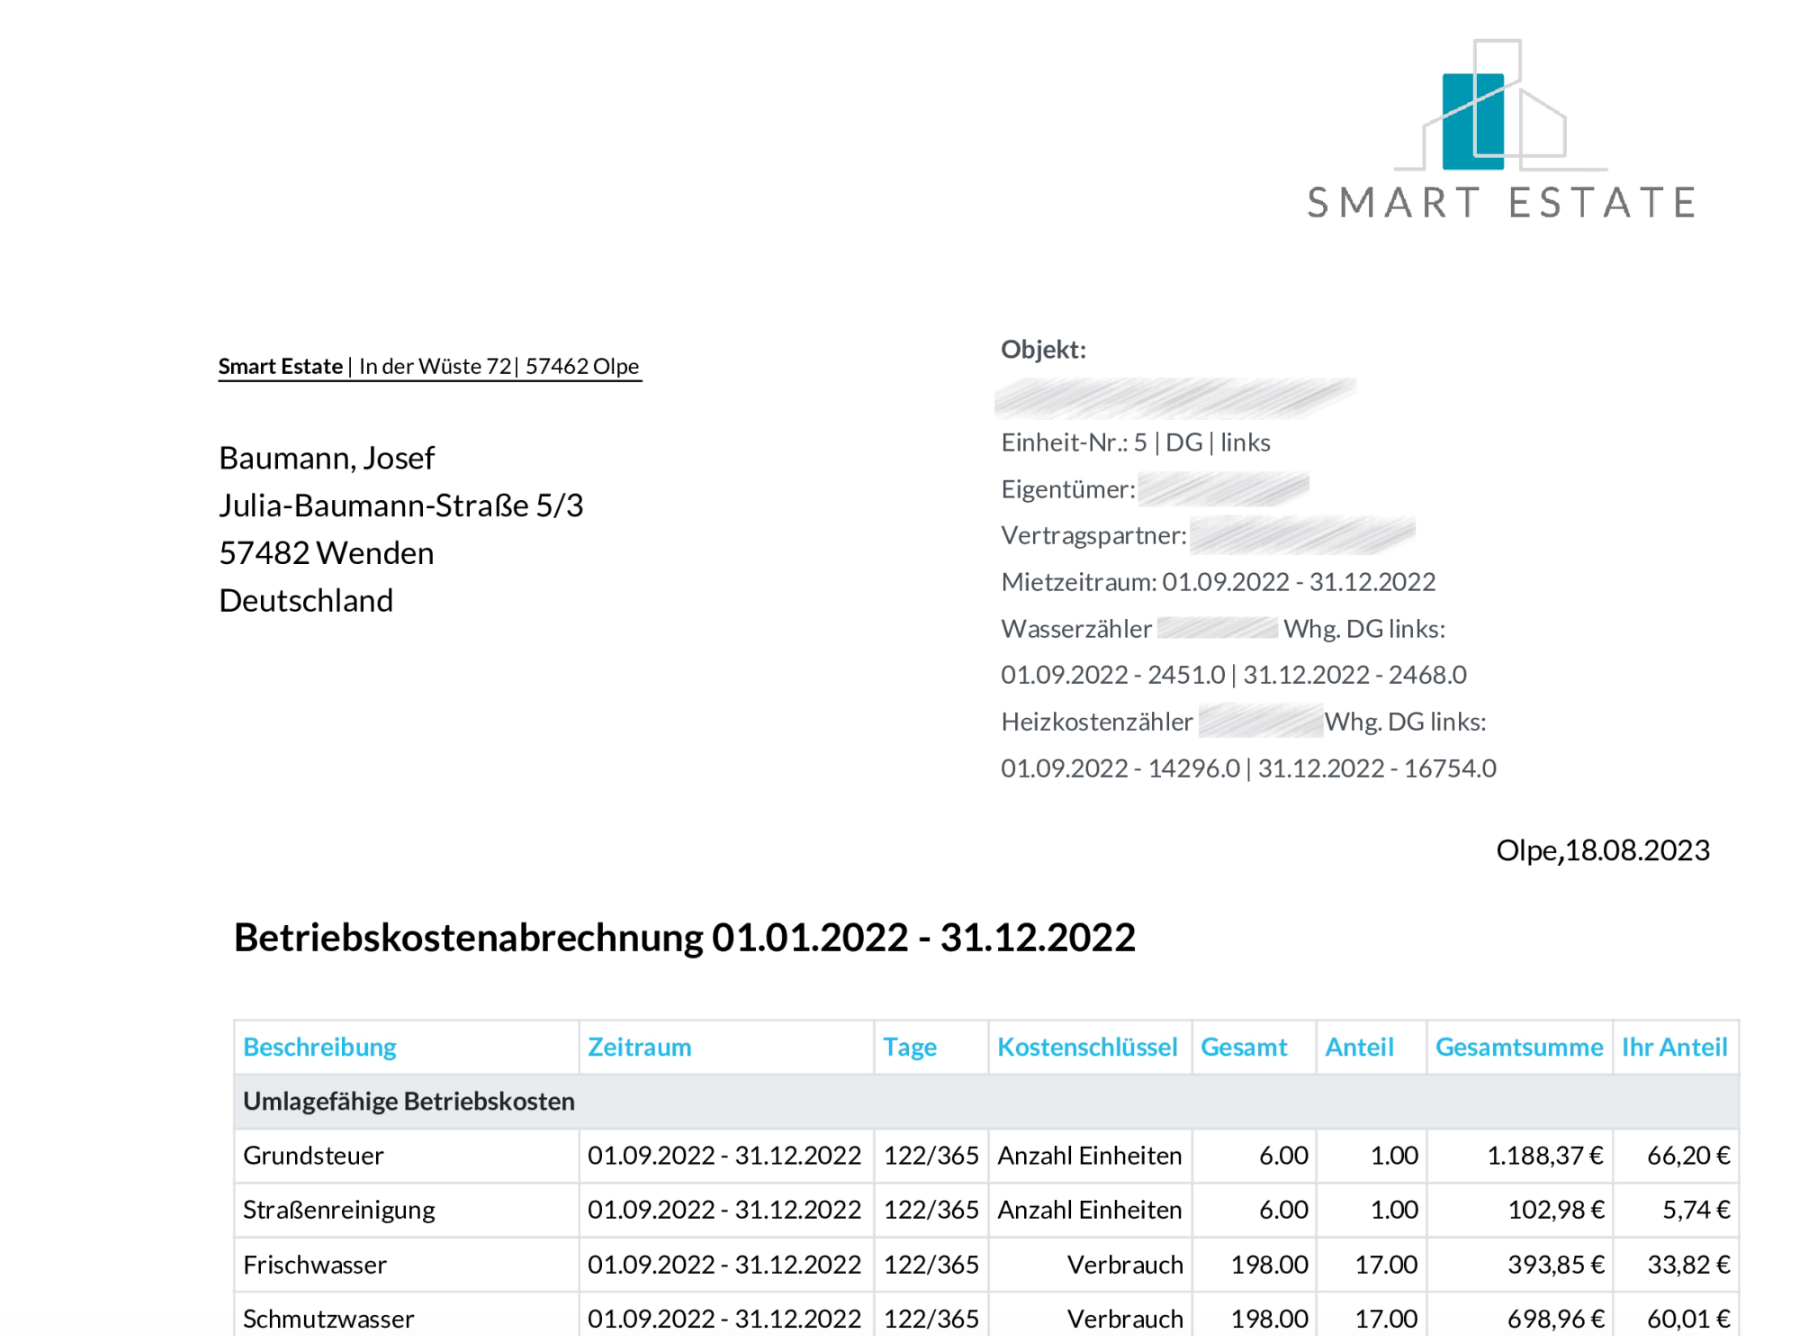Select the total amount '1.188,37 €'
The width and height of the screenshot is (1800, 1336).
[x=1545, y=1156]
